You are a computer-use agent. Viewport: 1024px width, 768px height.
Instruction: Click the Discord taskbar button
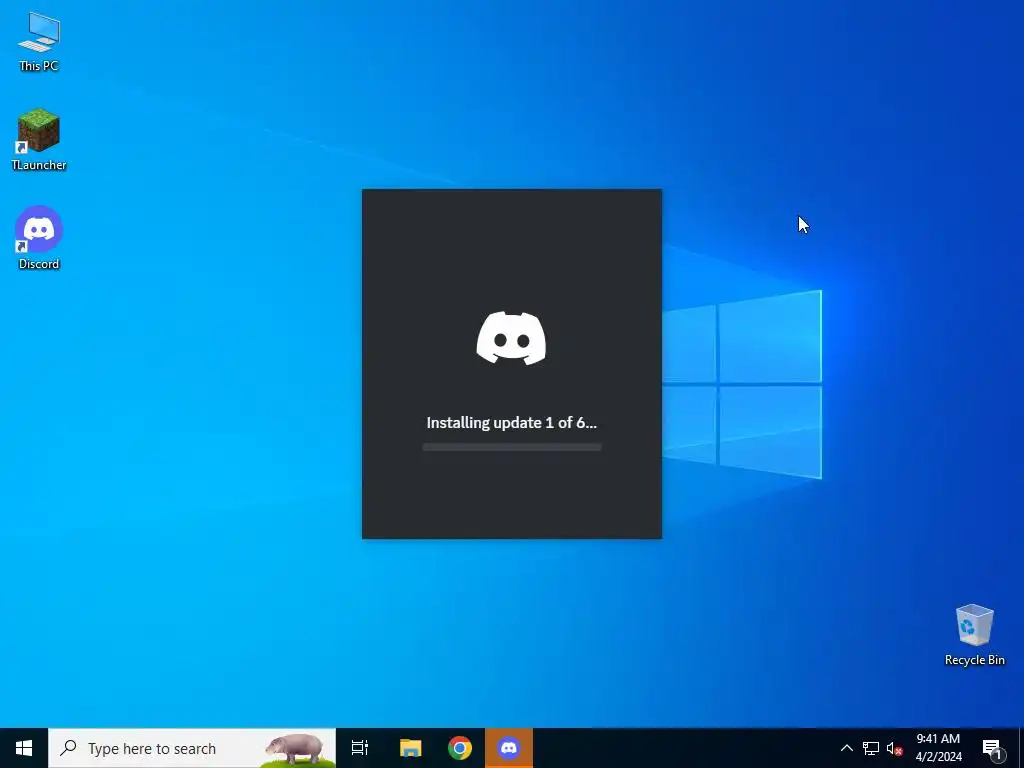tap(509, 748)
